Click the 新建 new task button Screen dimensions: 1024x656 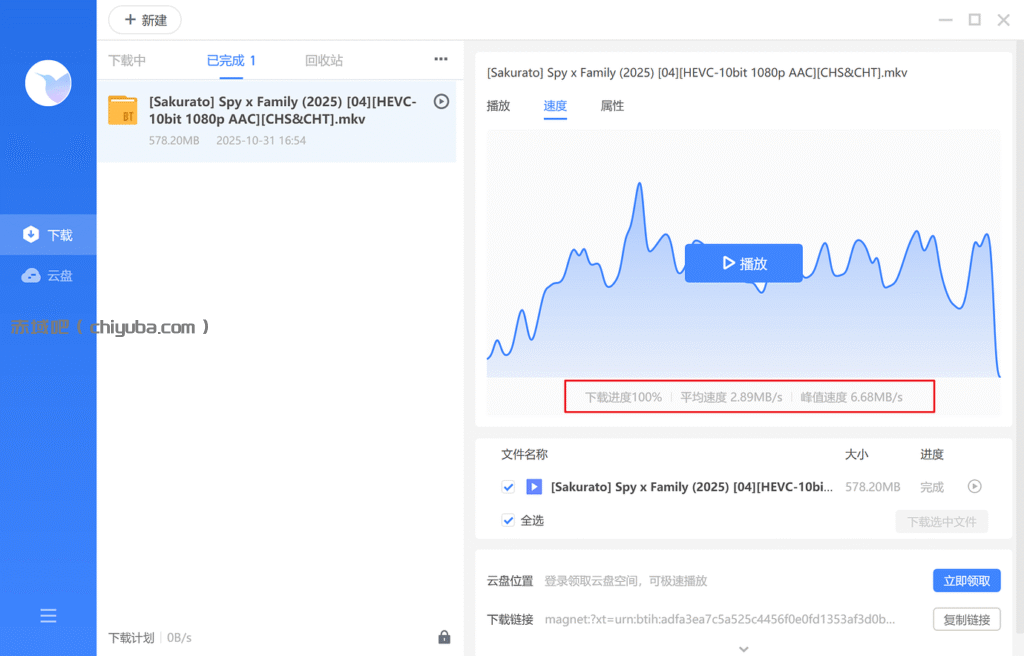pyautogui.click(x=144, y=20)
